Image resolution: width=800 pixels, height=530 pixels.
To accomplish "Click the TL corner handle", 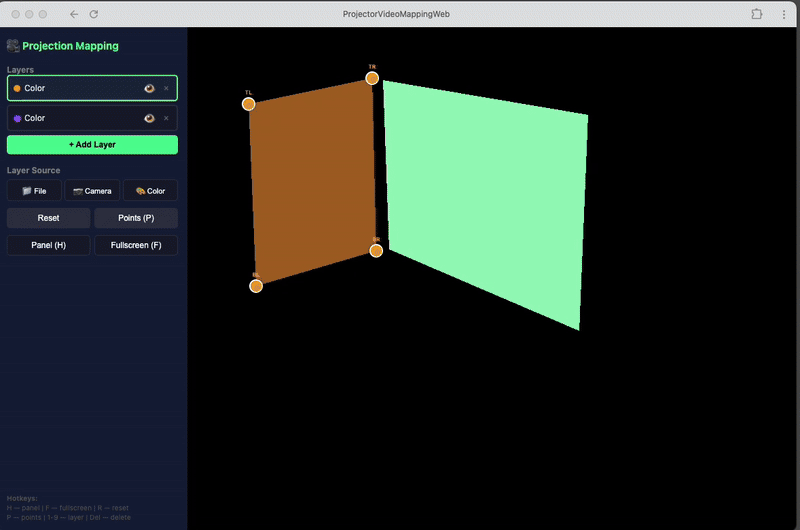I will (249, 104).
